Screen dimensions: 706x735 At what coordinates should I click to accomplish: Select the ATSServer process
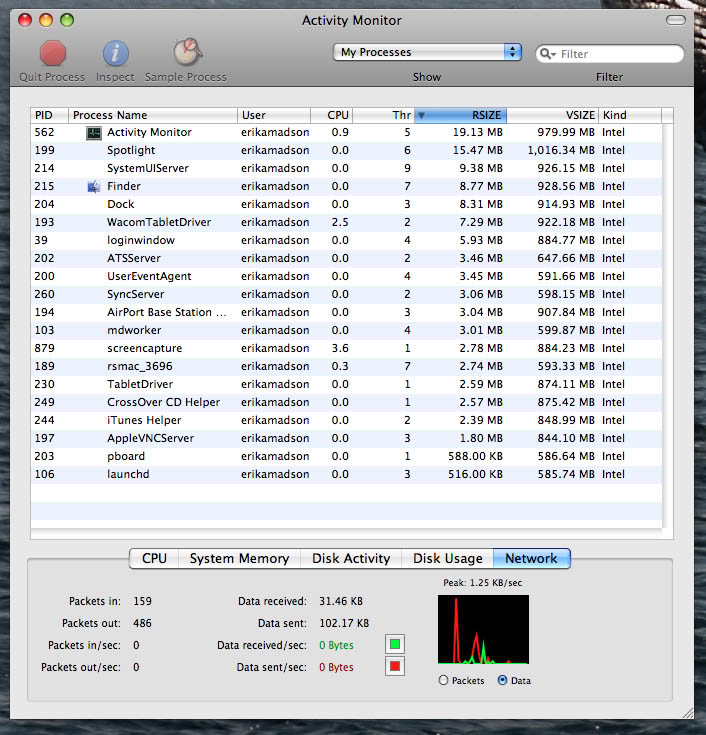(x=346, y=258)
